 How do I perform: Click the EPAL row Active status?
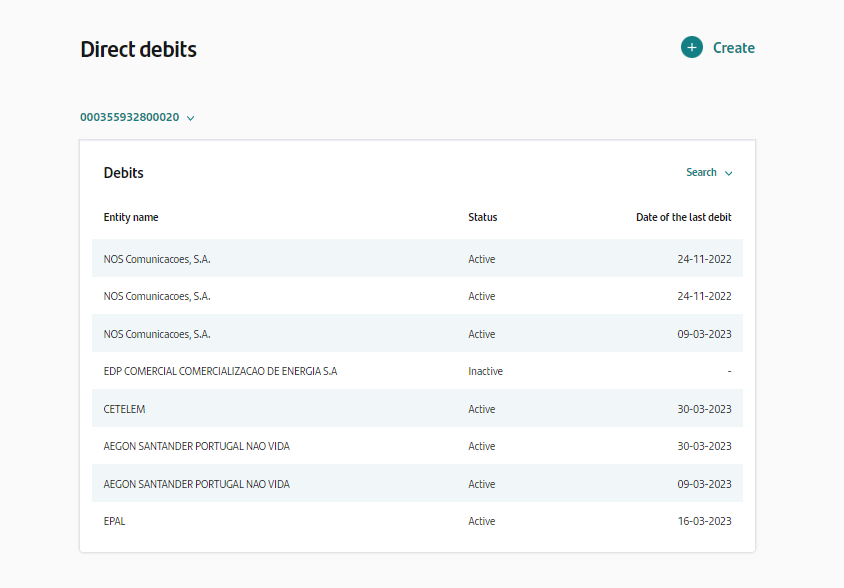(481, 521)
